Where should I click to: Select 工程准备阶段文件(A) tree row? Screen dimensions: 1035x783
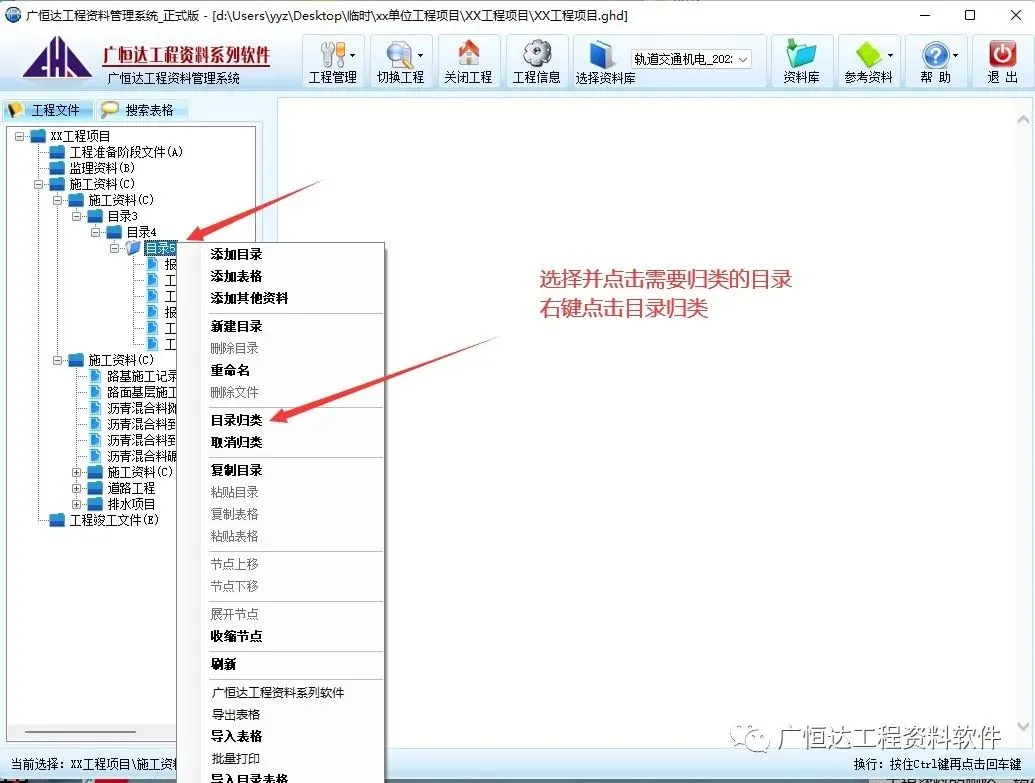coord(125,152)
